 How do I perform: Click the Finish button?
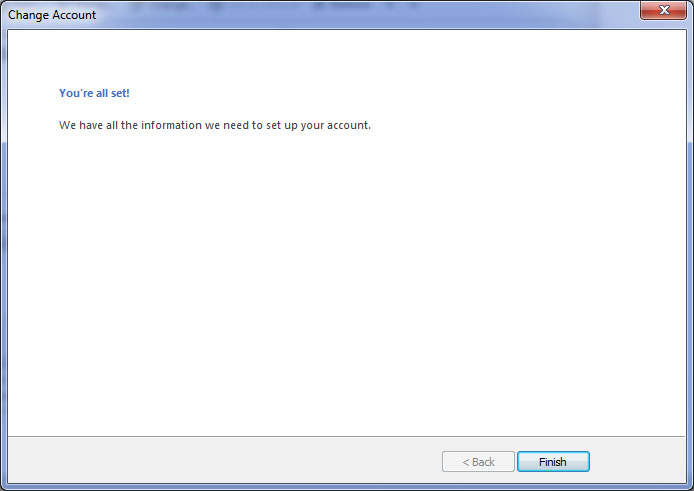click(553, 462)
